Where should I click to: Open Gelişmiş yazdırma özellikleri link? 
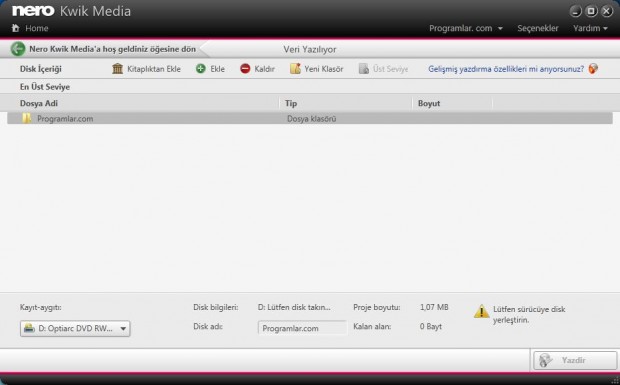[x=506, y=69]
